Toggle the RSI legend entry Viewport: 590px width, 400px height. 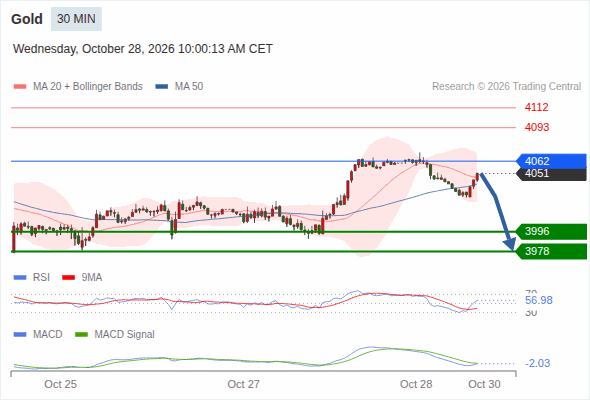(32, 278)
